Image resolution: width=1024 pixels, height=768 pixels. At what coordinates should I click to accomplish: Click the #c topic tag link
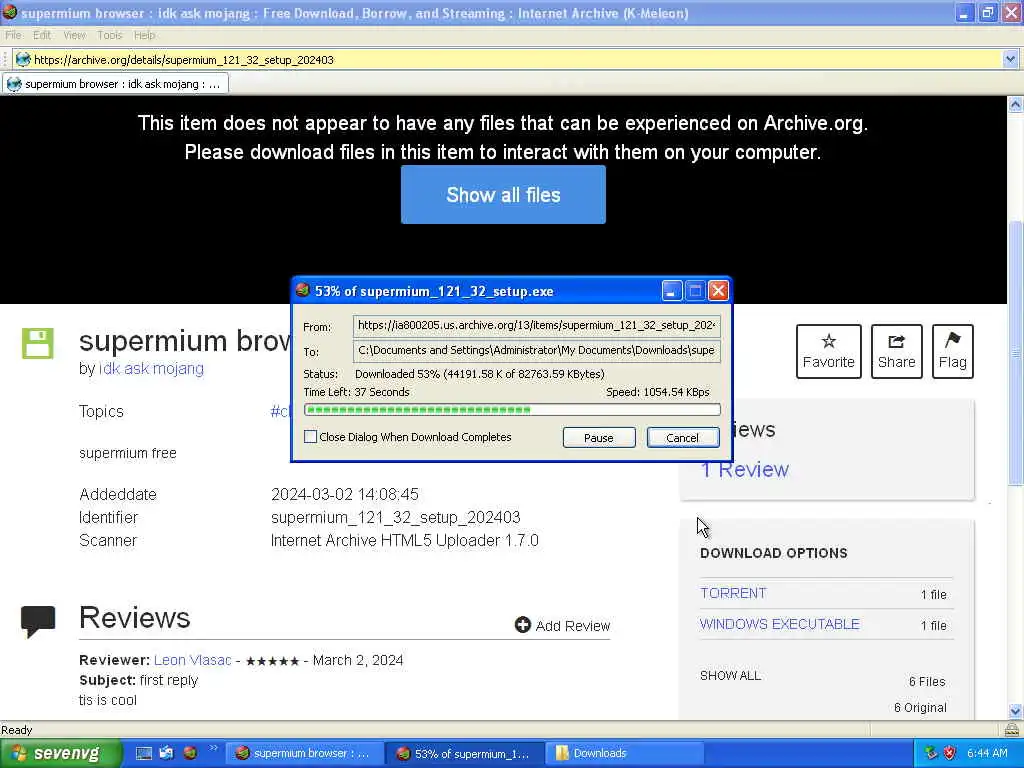[280, 411]
